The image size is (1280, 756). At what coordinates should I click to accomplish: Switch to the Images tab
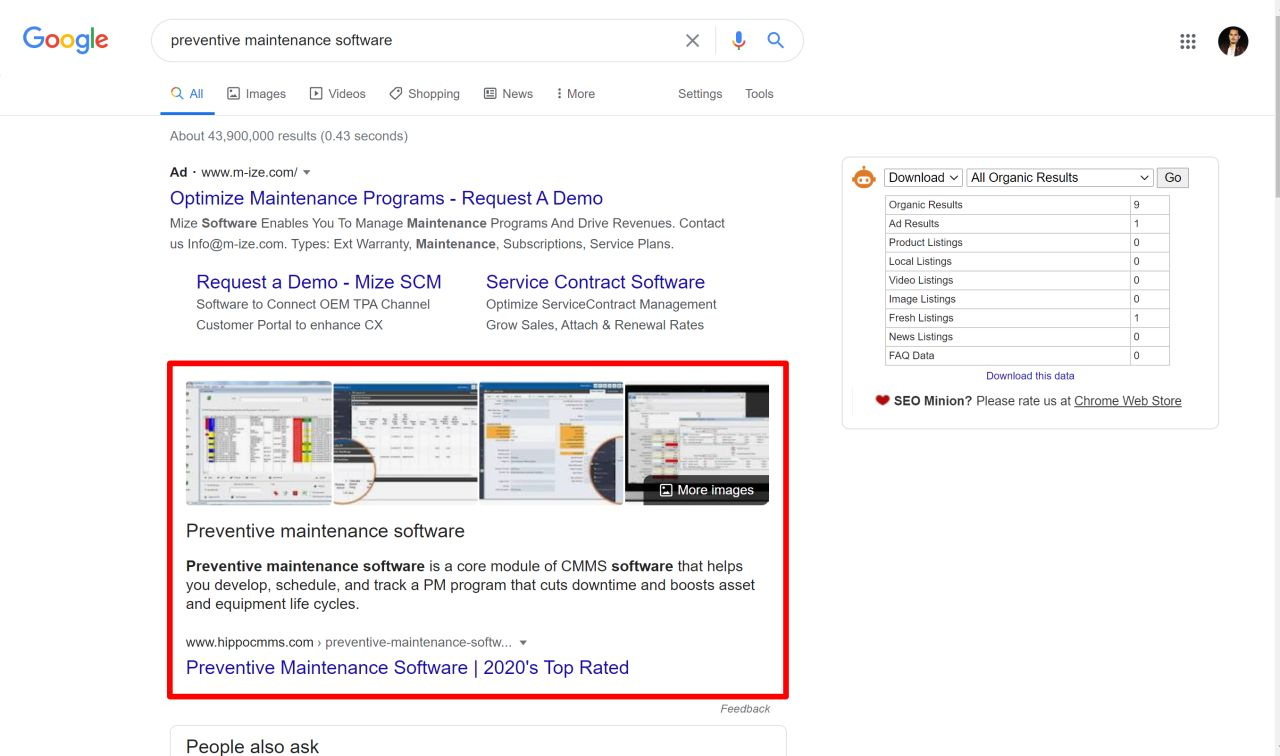256,94
